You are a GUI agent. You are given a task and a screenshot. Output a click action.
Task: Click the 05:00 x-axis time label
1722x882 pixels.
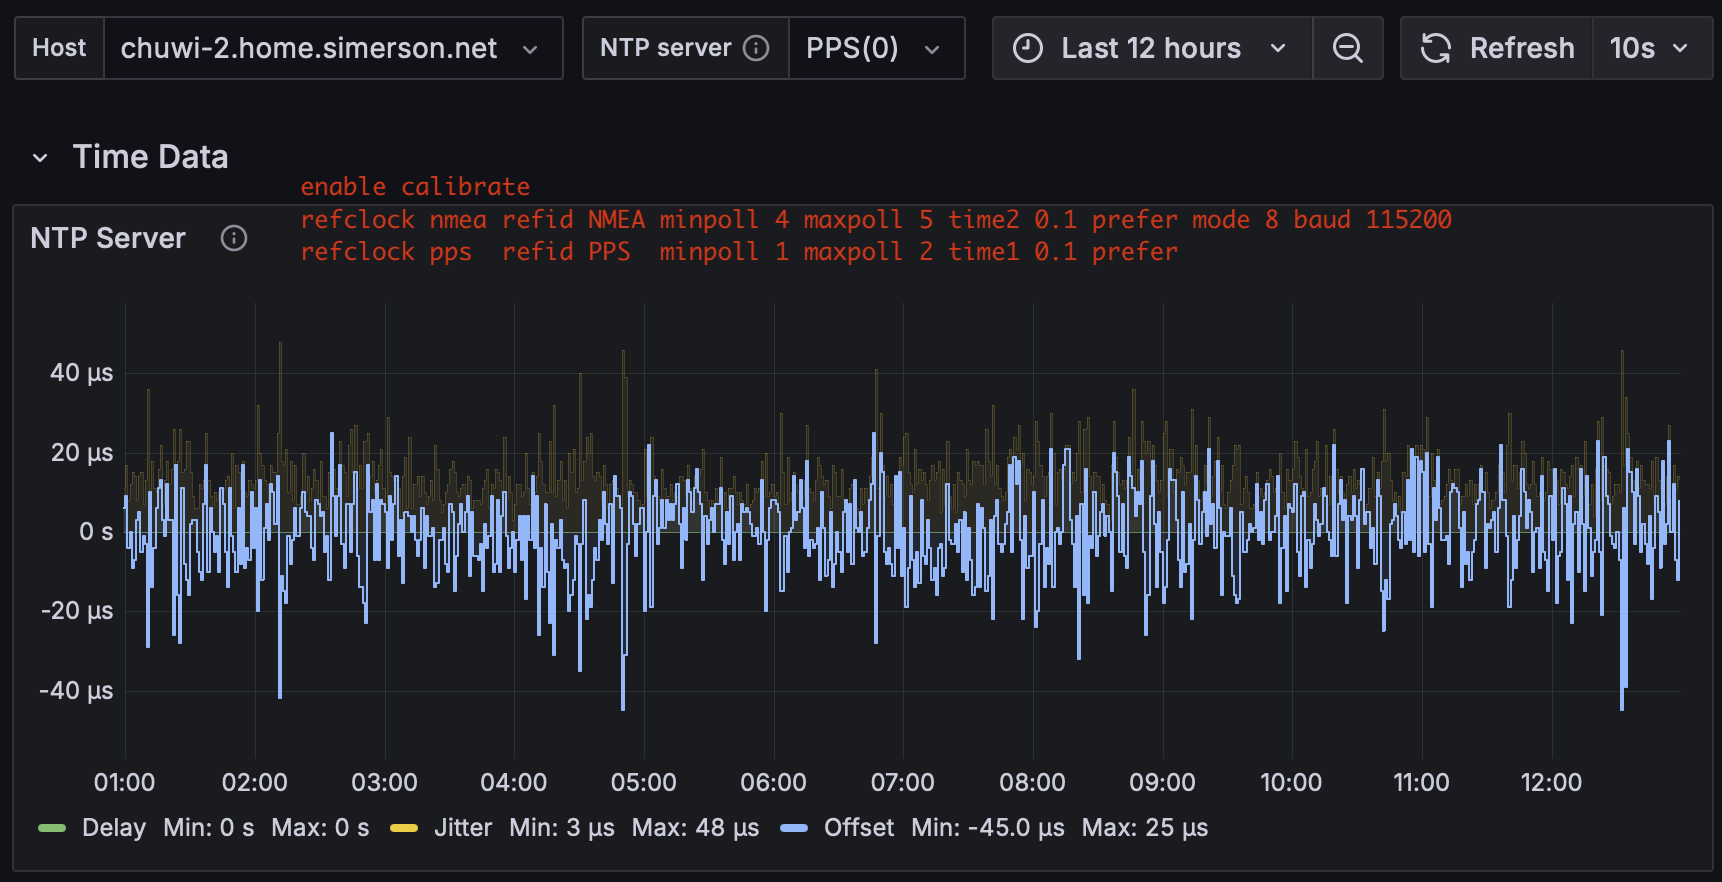[644, 783]
